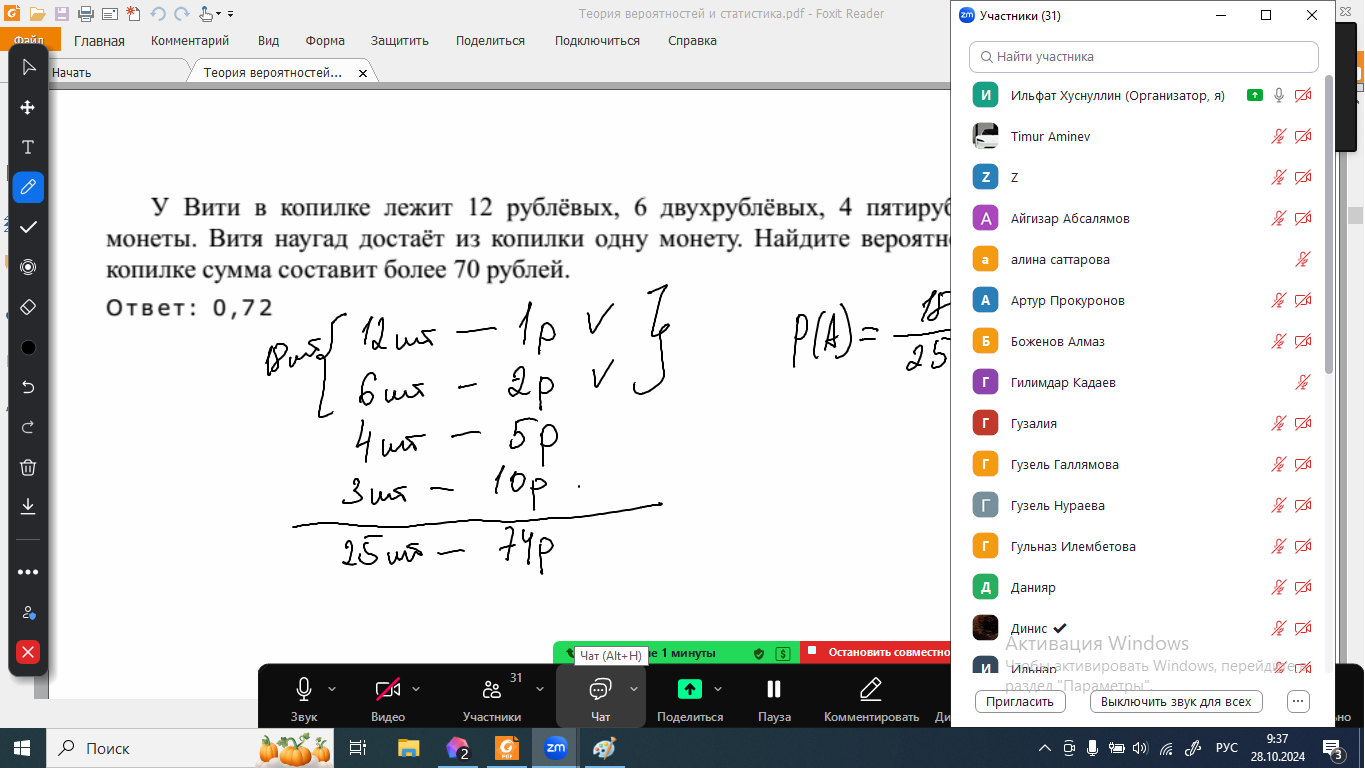Turn on camera with Видео button
This screenshot has width=1365, height=773.
[x=387, y=696]
